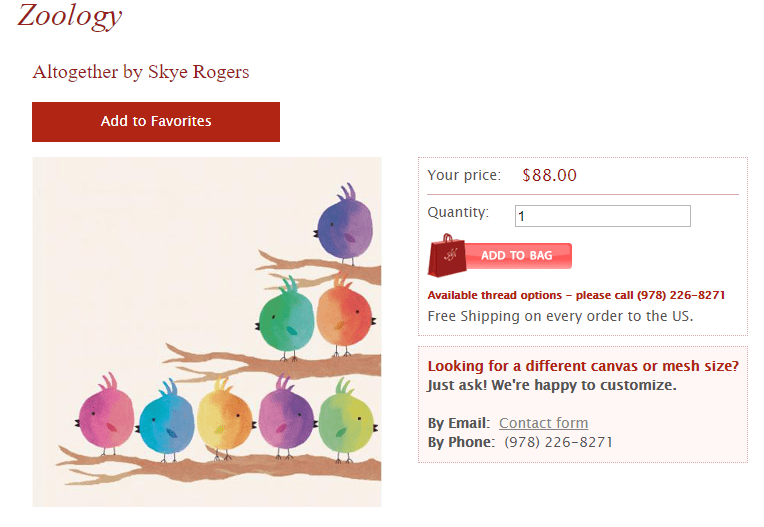The image size is (764, 527).
Task: Click the Add to Favorites button
Action: coord(156,122)
